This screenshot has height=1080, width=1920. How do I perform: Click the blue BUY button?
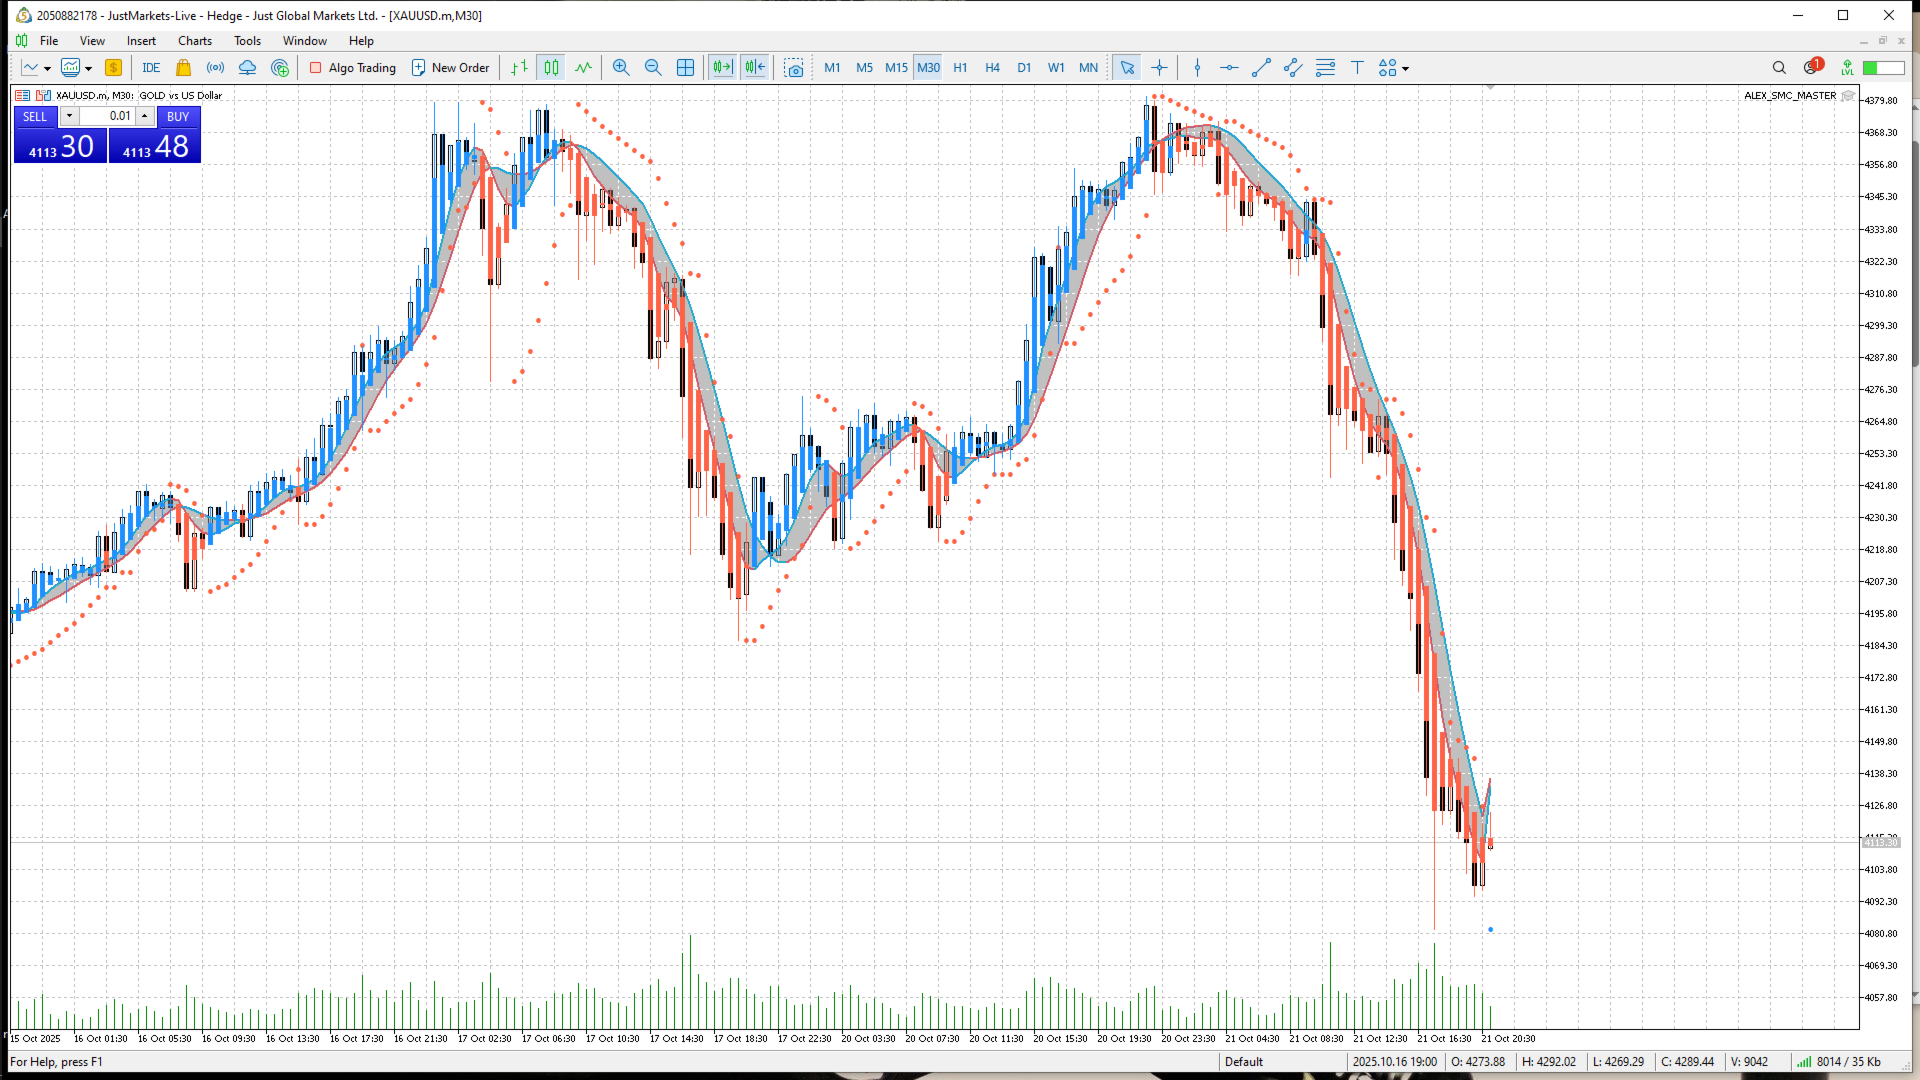pyautogui.click(x=178, y=116)
